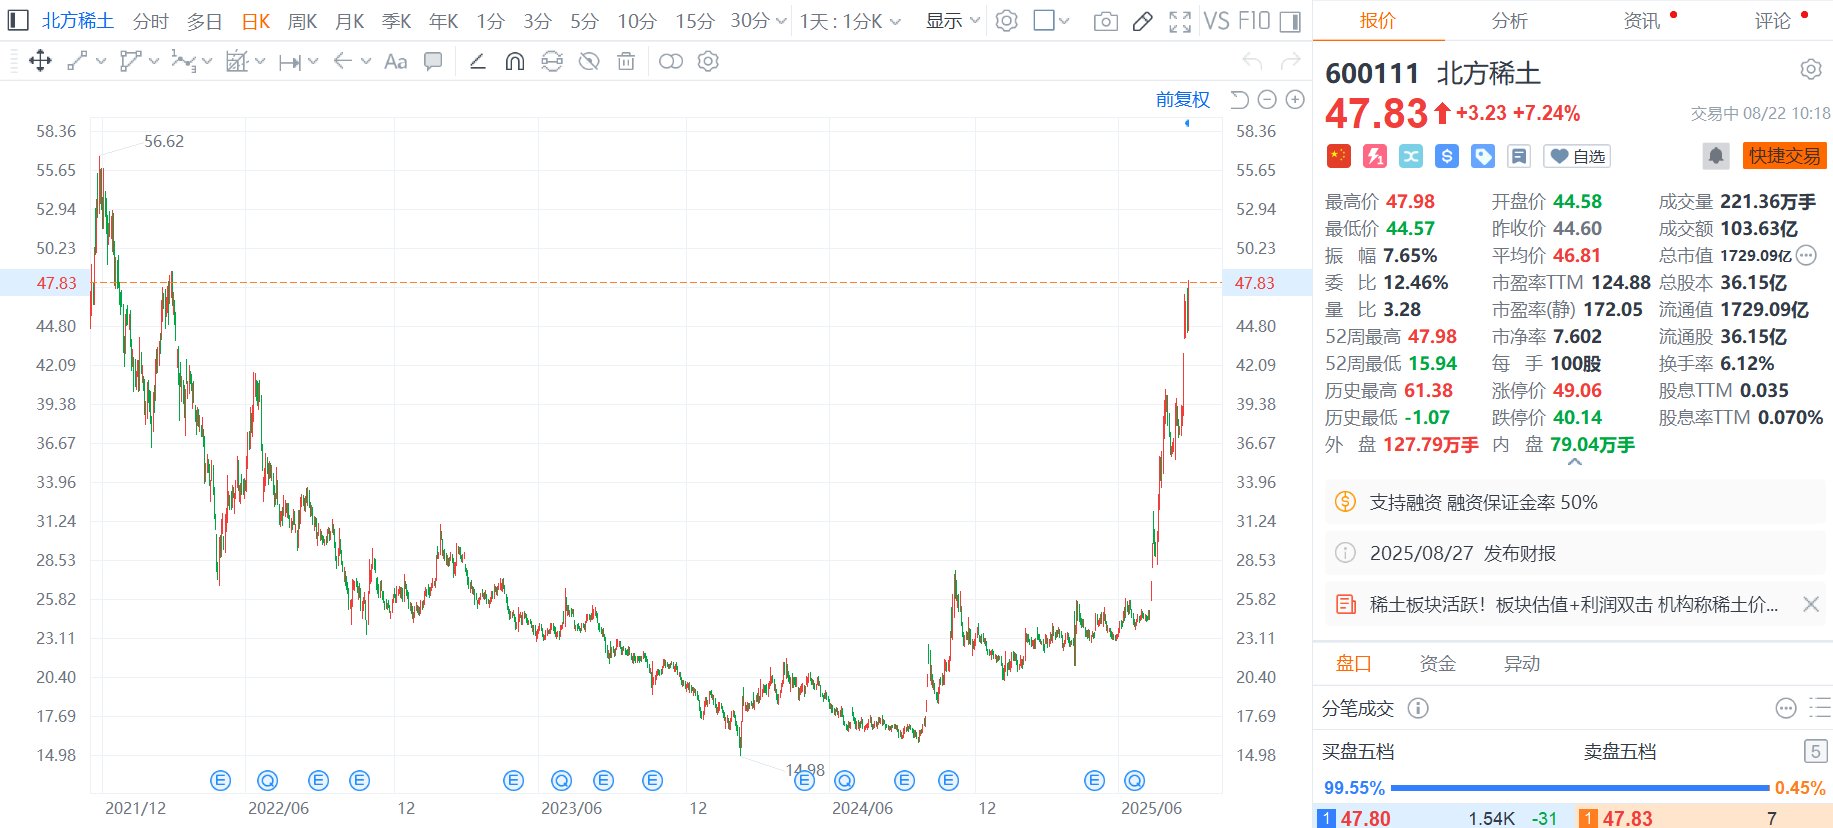Expand chart measurement tool dropdown arrow
1833x828 pixels.
pyautogui.click(x=260, y=61)
